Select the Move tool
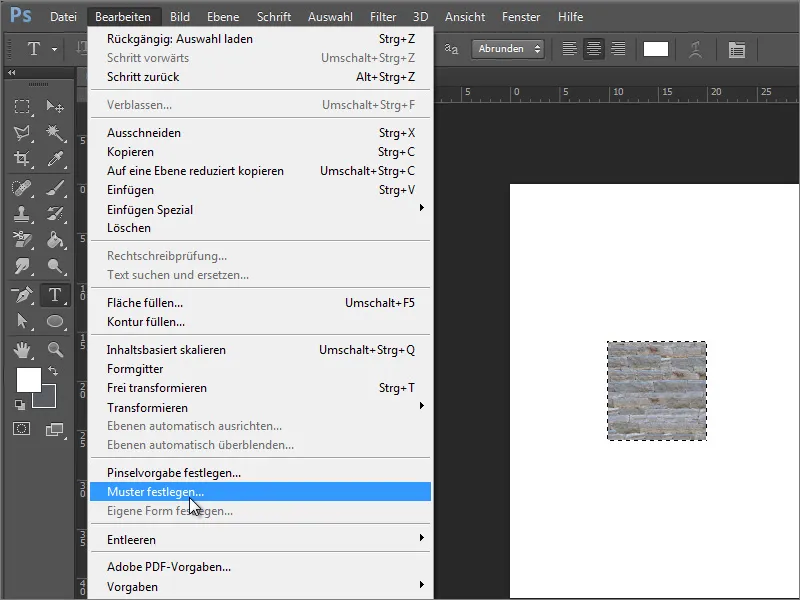Screen dimensions: 800x600 tap(55, 106)
